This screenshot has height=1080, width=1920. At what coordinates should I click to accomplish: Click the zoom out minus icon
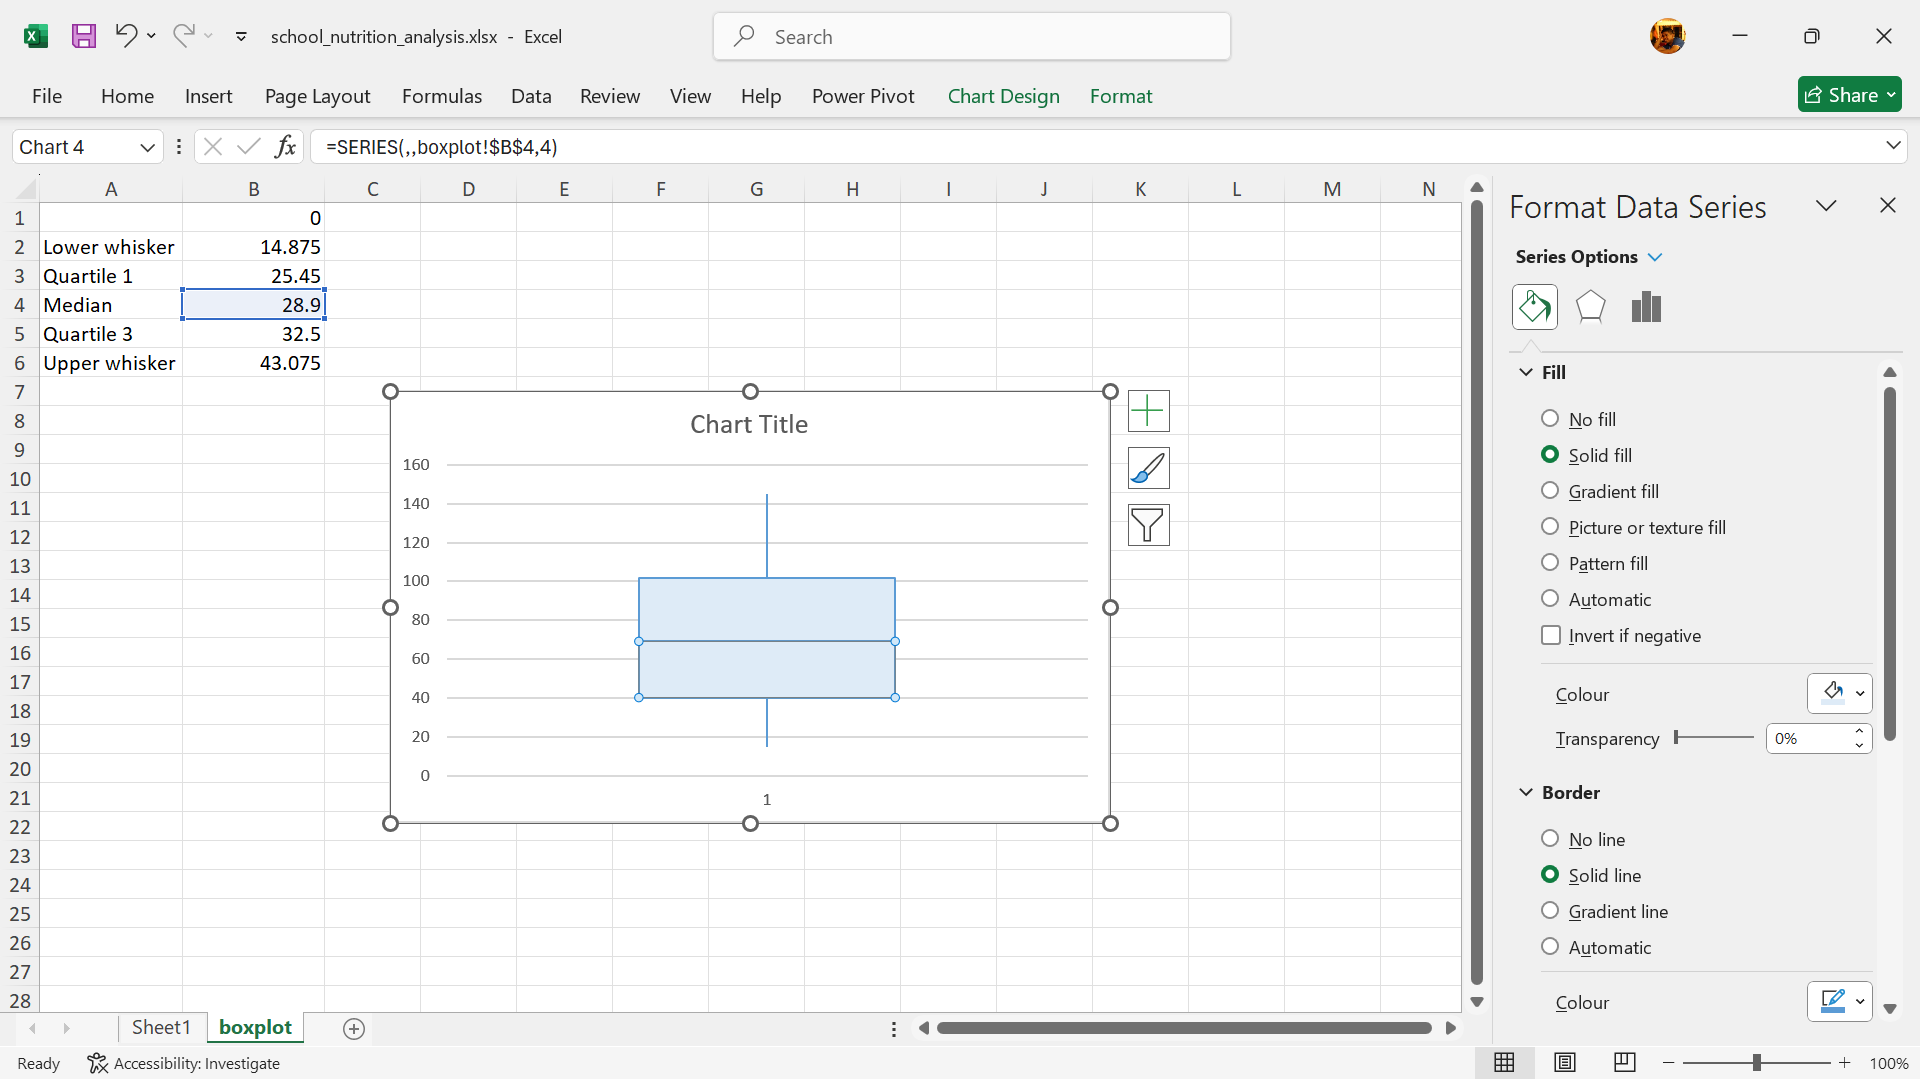[x=1668, y=1063]
